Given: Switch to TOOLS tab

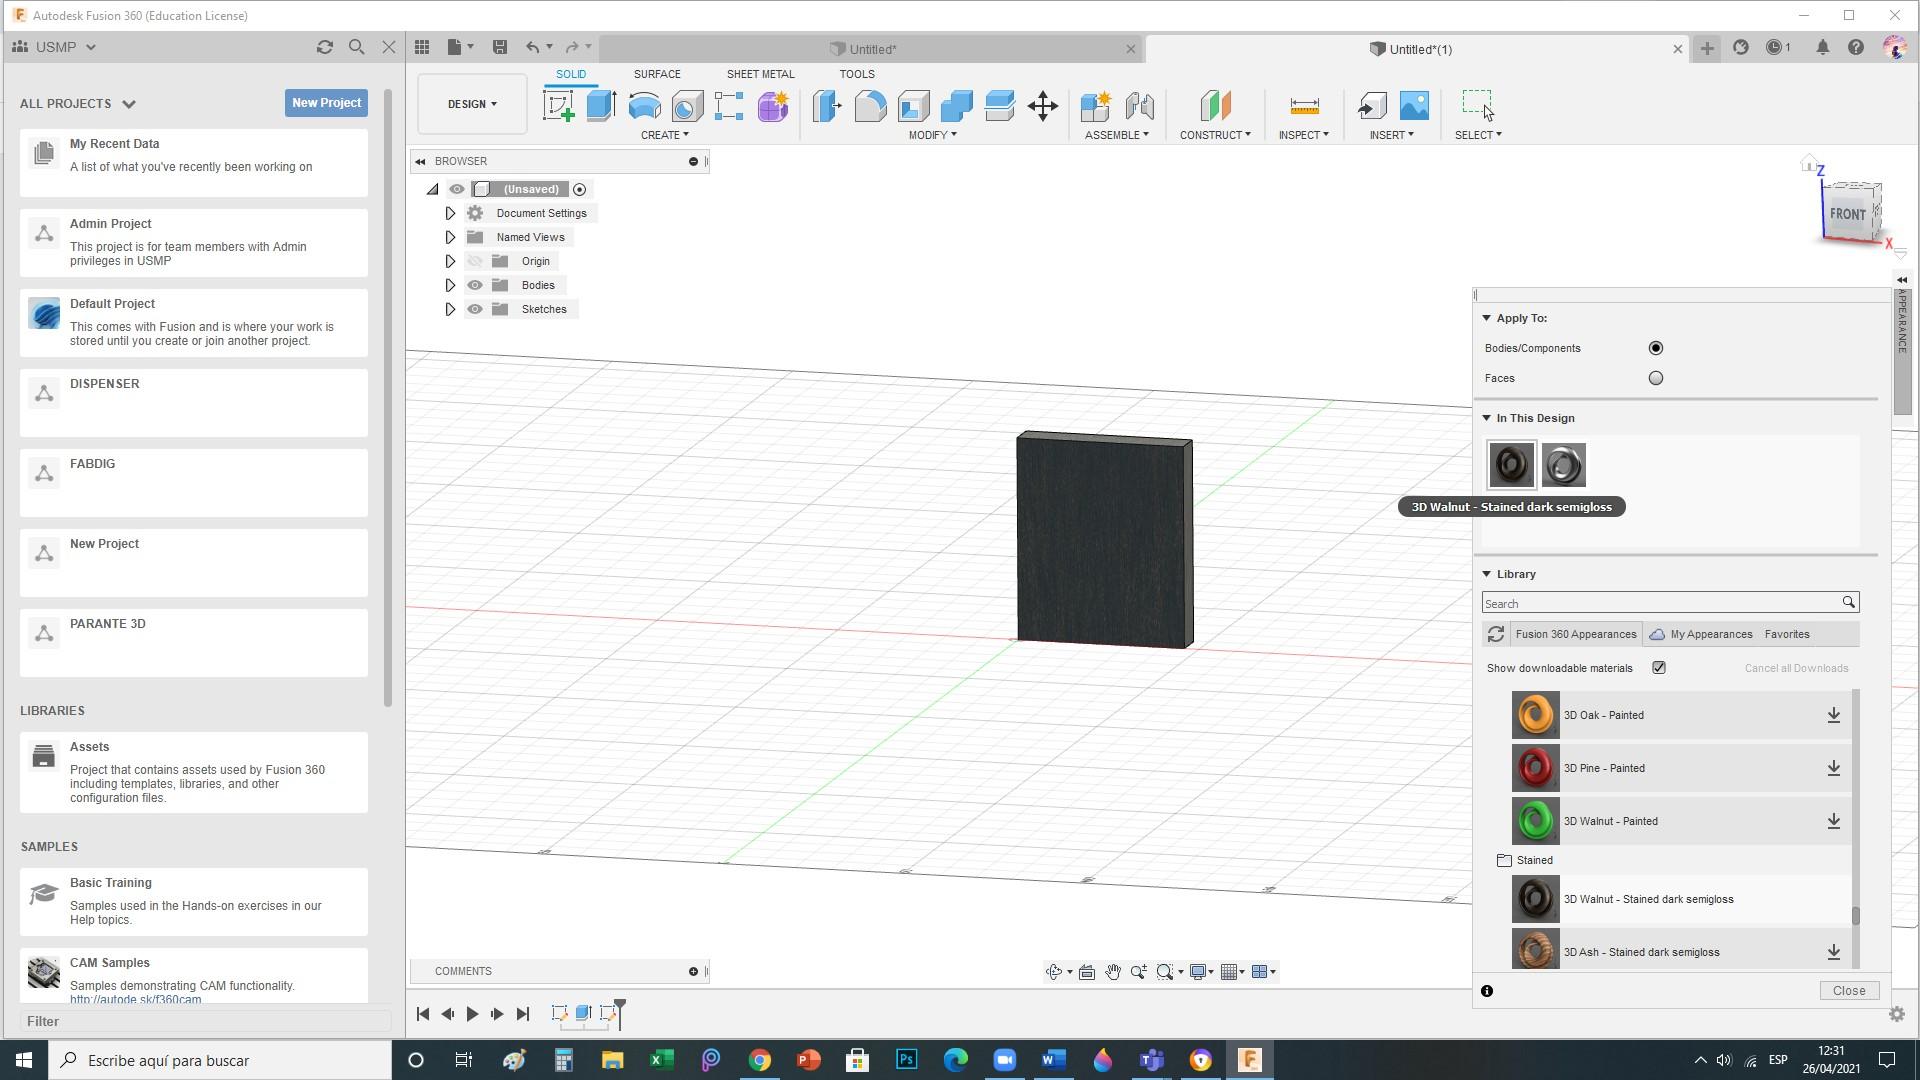Looking at the screenshot, I should pos(857,74).
